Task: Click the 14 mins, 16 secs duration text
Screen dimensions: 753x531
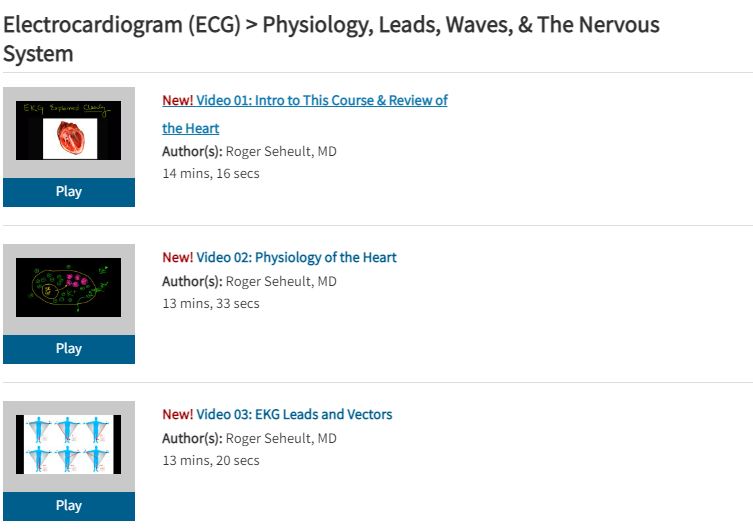Action: pos(211,173)
